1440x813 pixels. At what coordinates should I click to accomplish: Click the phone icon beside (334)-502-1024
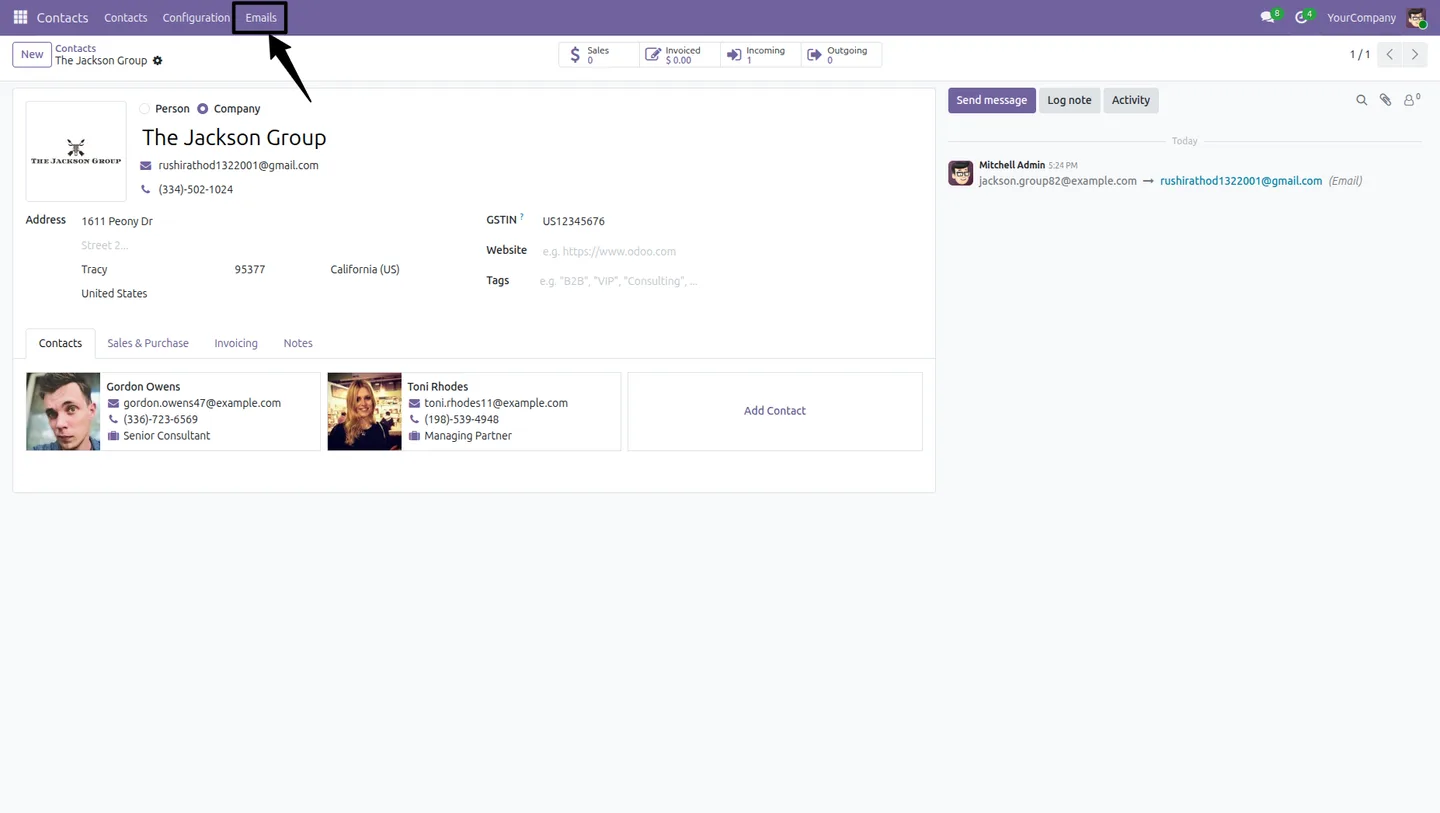[x=146, y=190]
